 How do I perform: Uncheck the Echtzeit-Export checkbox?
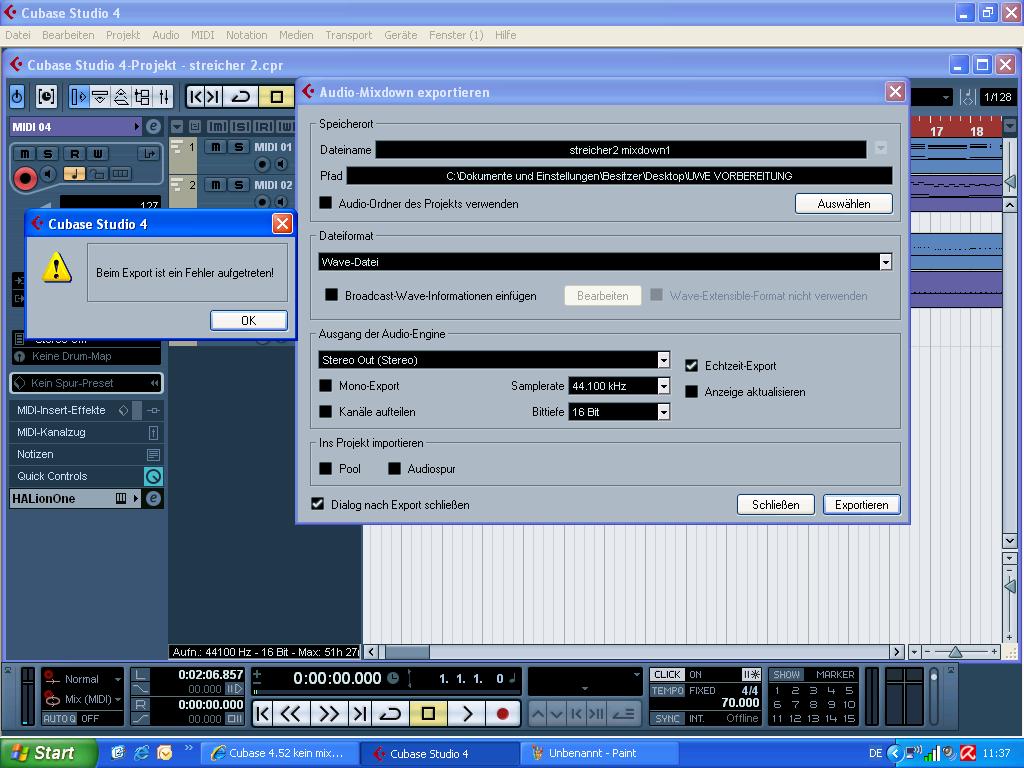point(692,366)
